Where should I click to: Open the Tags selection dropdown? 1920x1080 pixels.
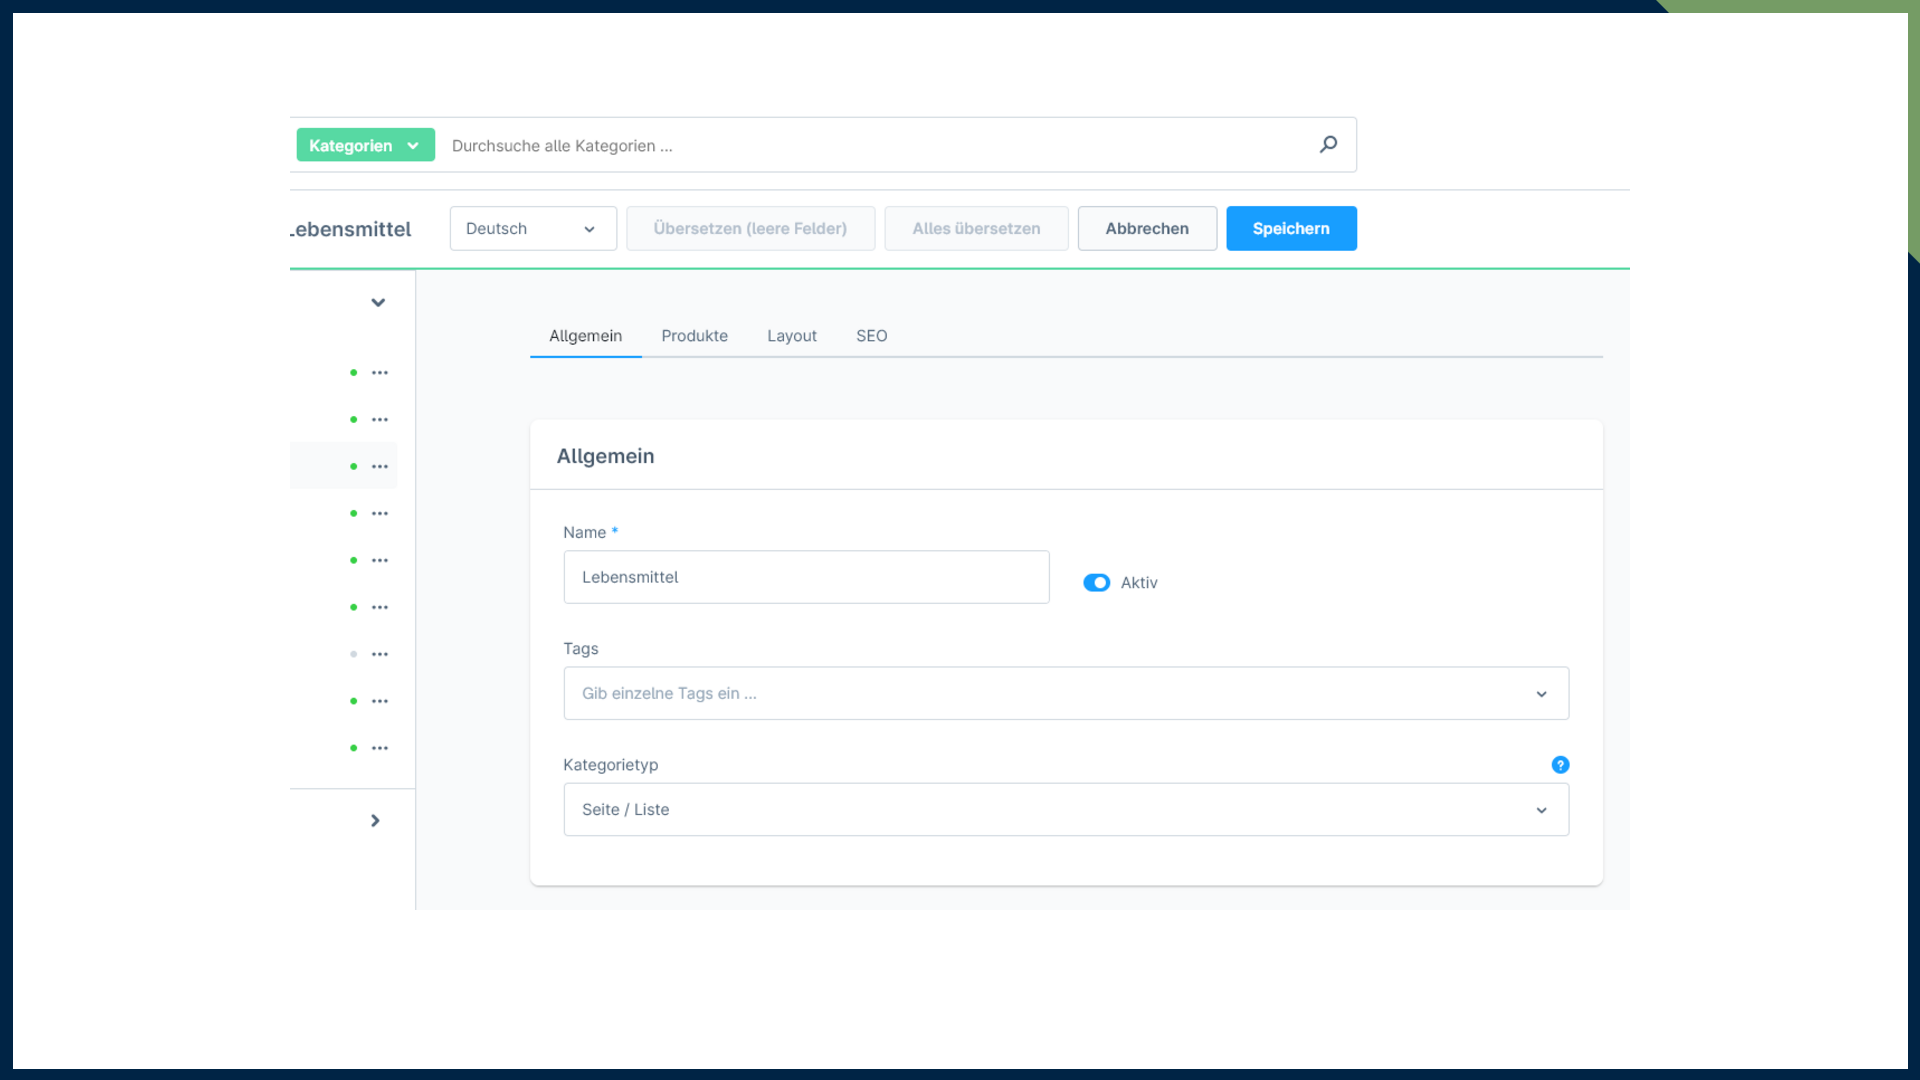[1065, 694]
